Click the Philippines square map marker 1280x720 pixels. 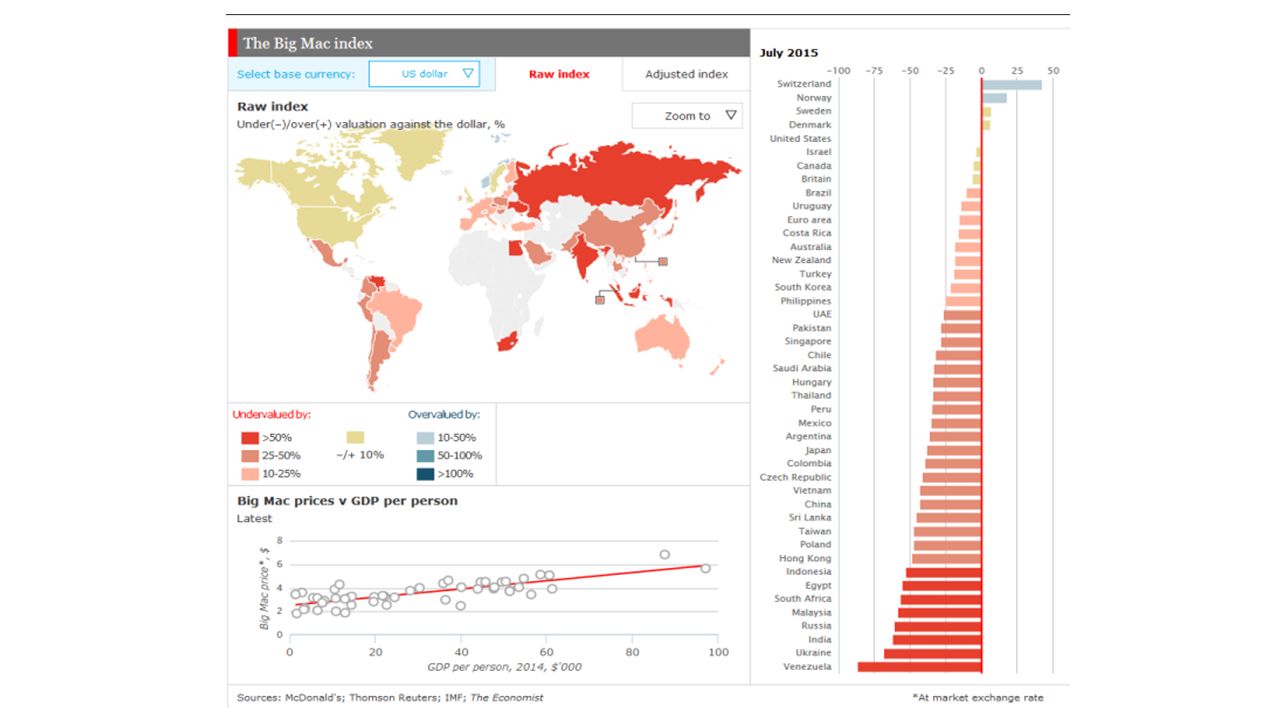tap(663, 262)
